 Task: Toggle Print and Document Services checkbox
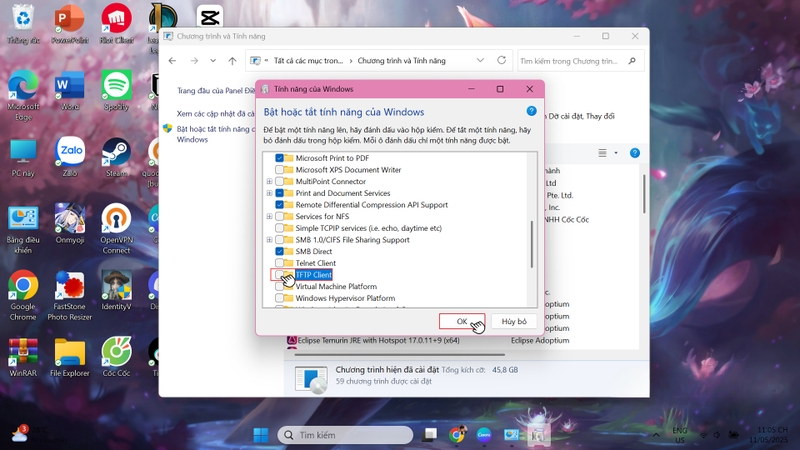279,193
